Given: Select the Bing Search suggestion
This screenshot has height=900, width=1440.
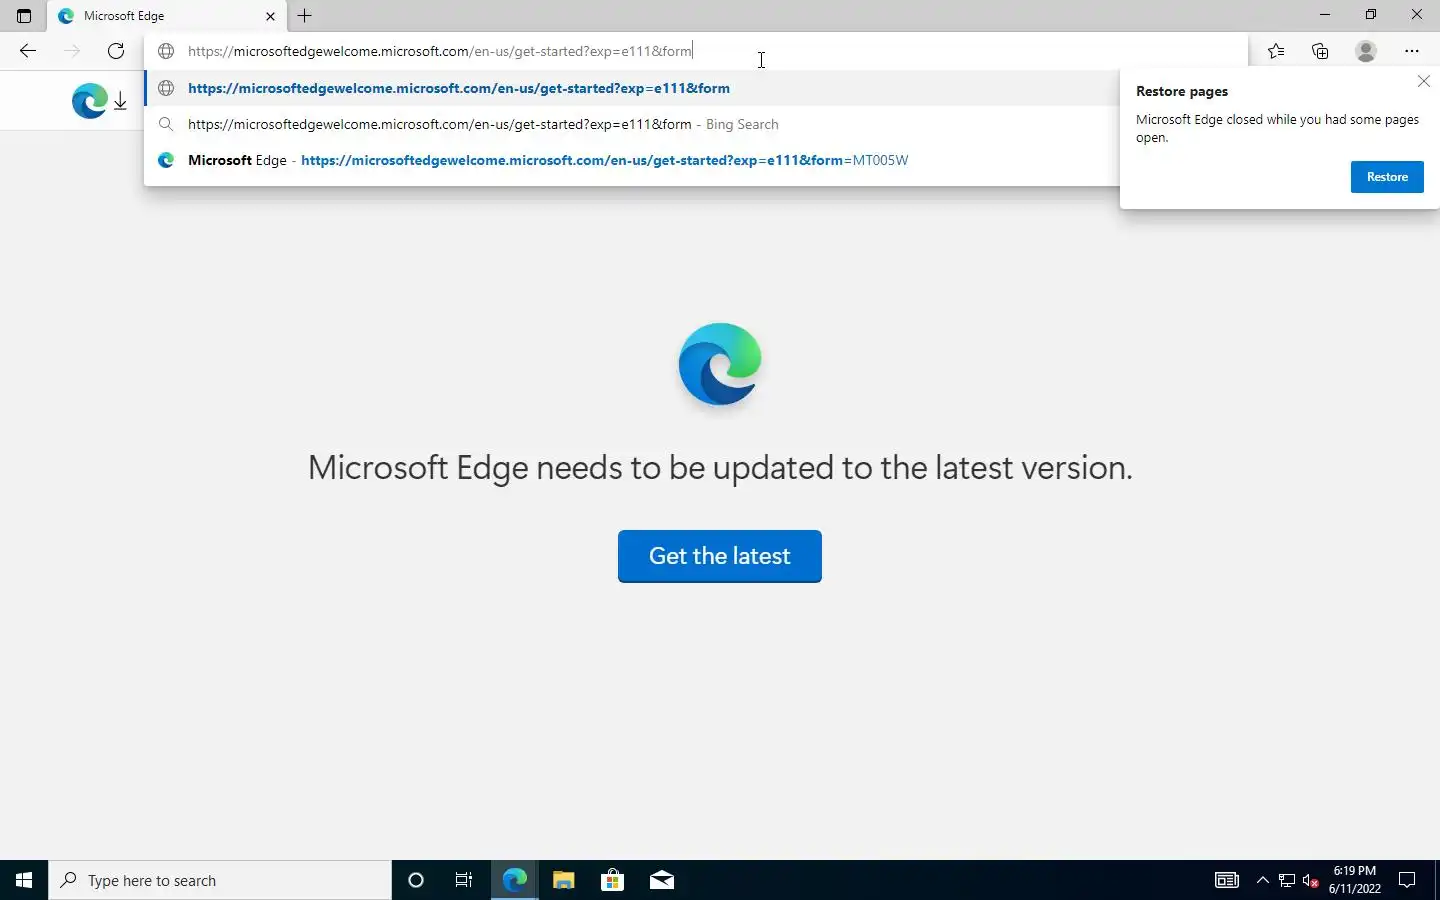Looking at the screenshot, I should click(x=632, y=124).
